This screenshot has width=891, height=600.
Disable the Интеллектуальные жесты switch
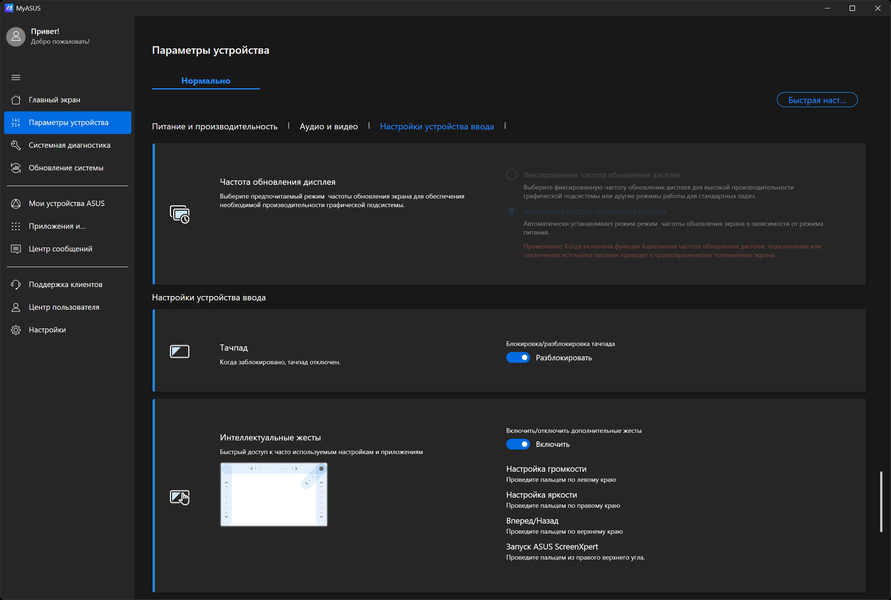tap(517, 444)
